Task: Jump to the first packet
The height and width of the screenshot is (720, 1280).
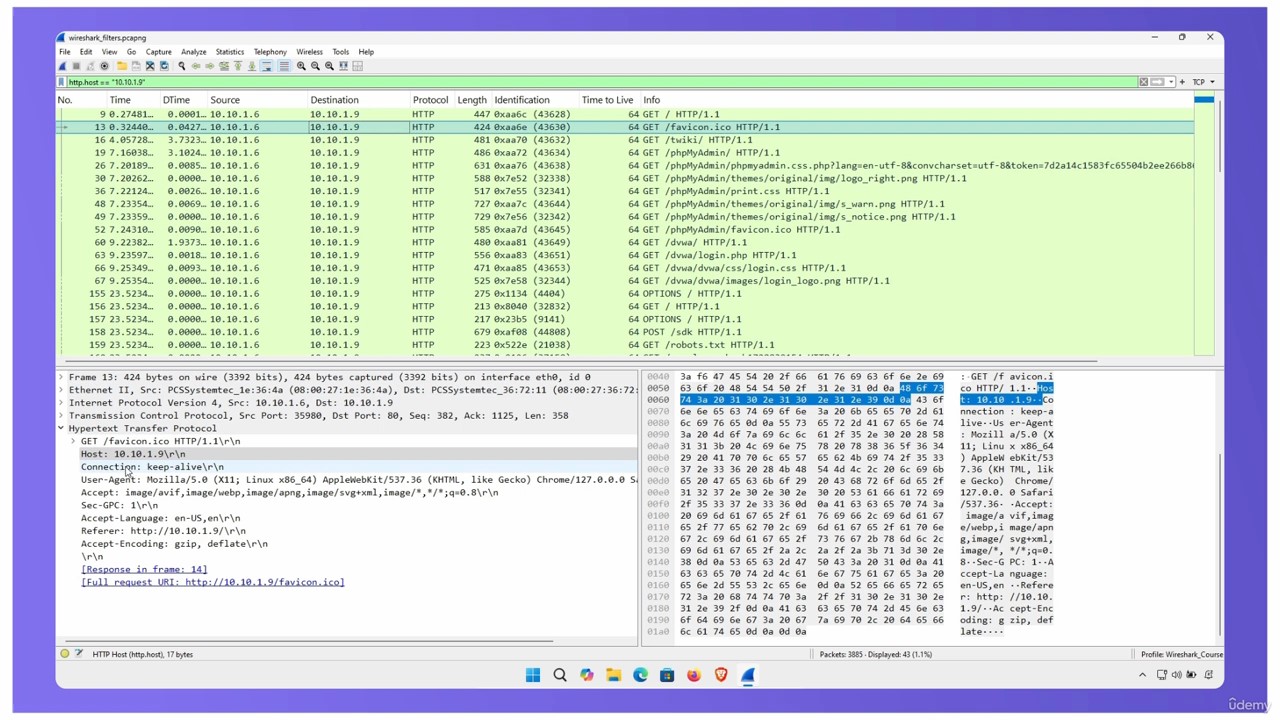Action: pos(238,66)
